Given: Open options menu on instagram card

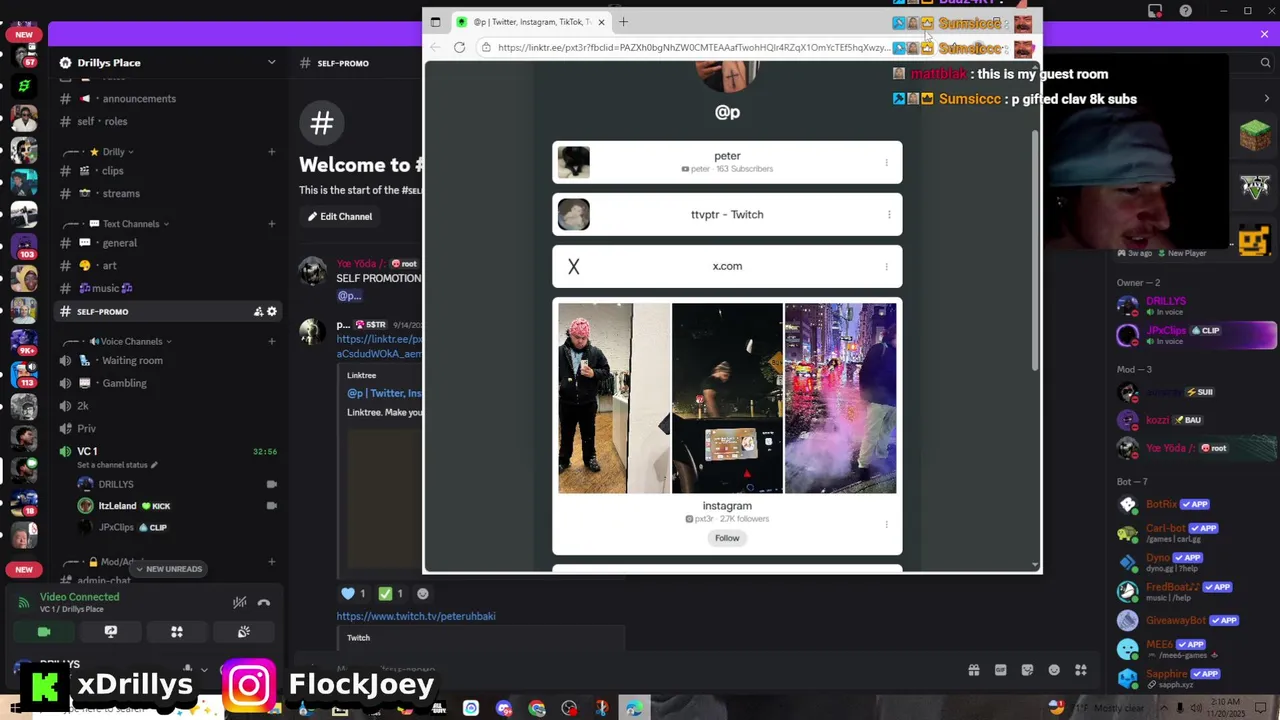Looking at the screenshot, I should (886, 524).
